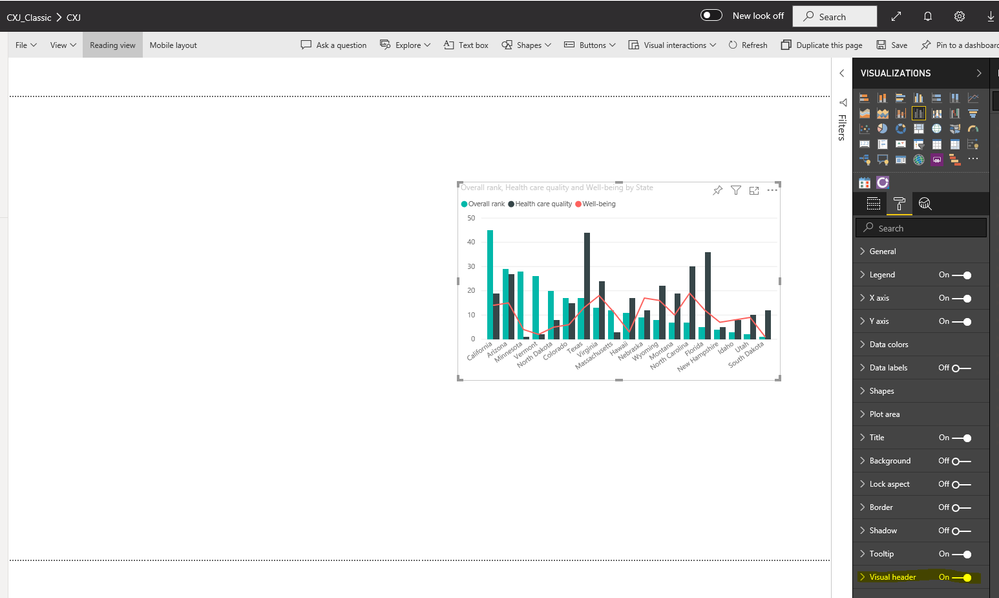Select the waterfall chart visual
999x598 pixels.
point(955,113)
